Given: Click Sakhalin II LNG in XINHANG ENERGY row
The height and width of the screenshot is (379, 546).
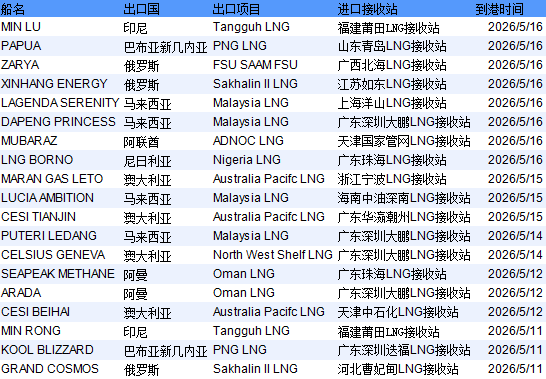Looking at the screenshot, I should tap(255, 84).
